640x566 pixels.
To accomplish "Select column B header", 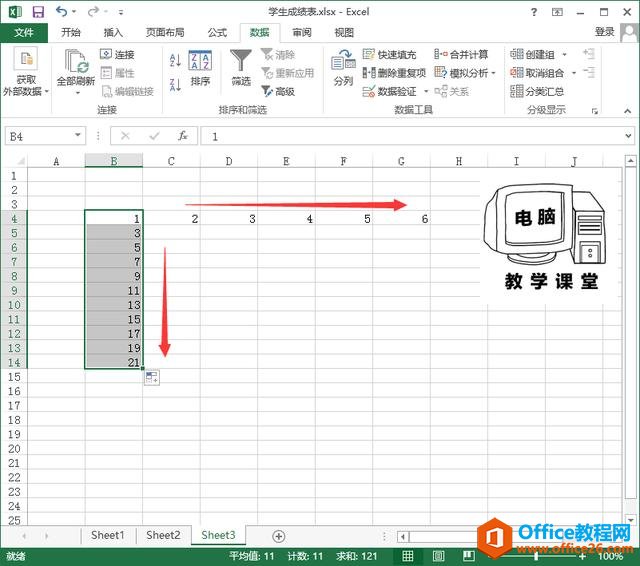I will coord(114,161).
